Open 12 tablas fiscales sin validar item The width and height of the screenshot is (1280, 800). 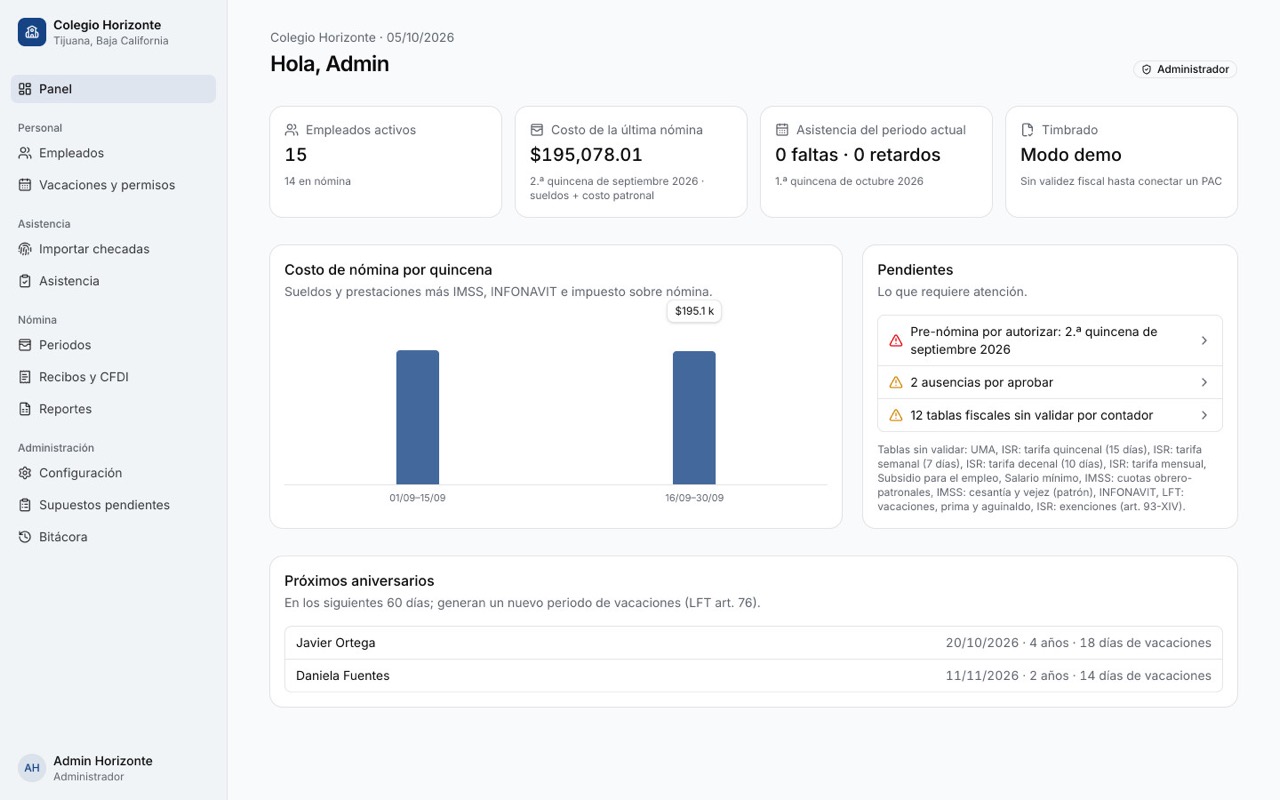point(1050,415)
